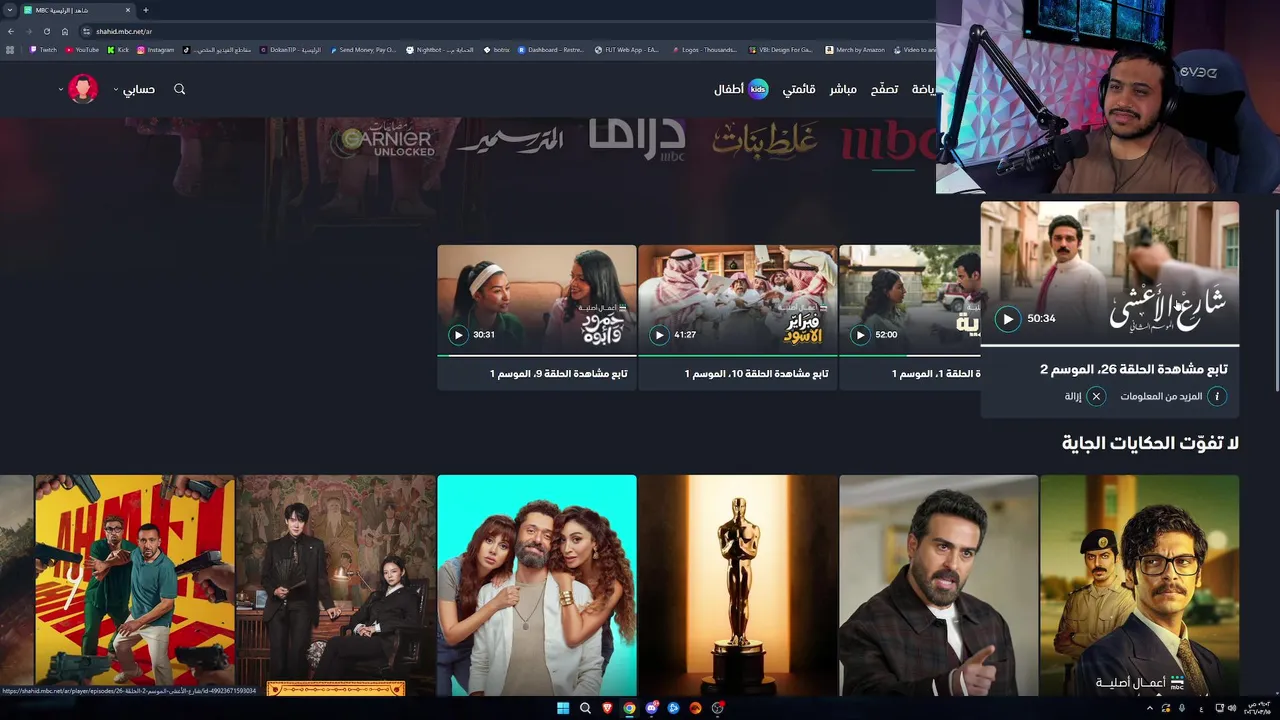The image size is (1280, 720).
Task: Open the أطفال kids section
Action: coord(741,89)
